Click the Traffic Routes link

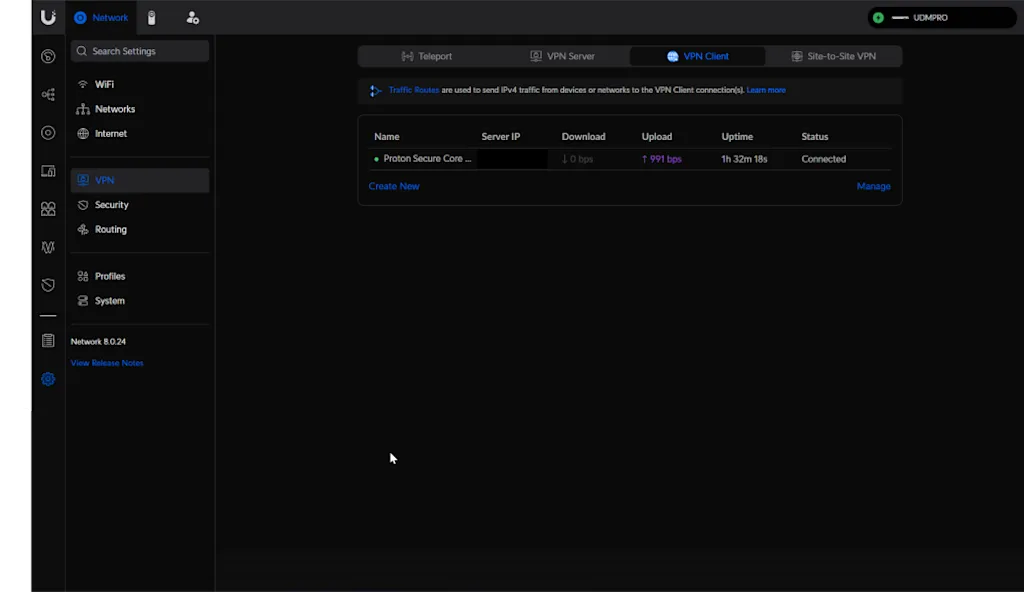point(413,90)
